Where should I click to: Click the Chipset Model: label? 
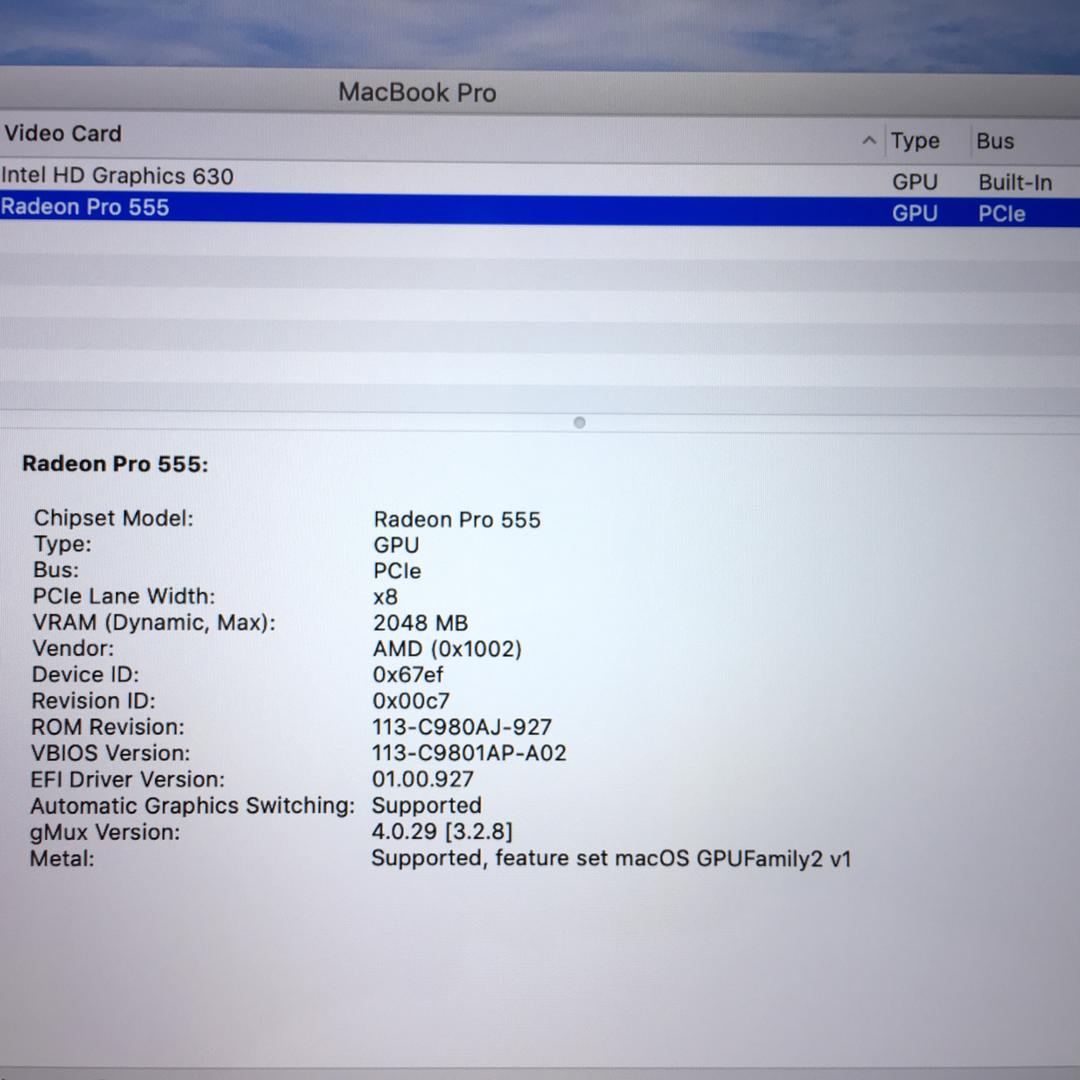click(x=114, y=518)
